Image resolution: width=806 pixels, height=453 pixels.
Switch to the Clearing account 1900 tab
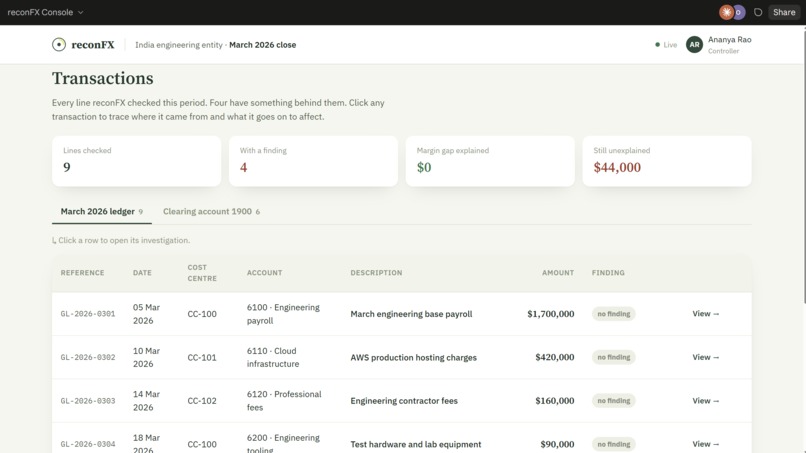(211, 211)
